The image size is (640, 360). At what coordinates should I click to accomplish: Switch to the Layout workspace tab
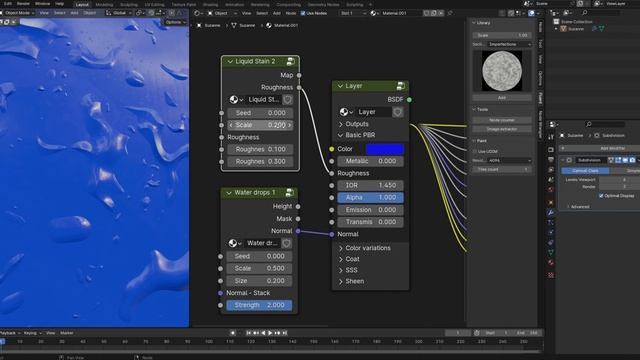pos(82,4)
